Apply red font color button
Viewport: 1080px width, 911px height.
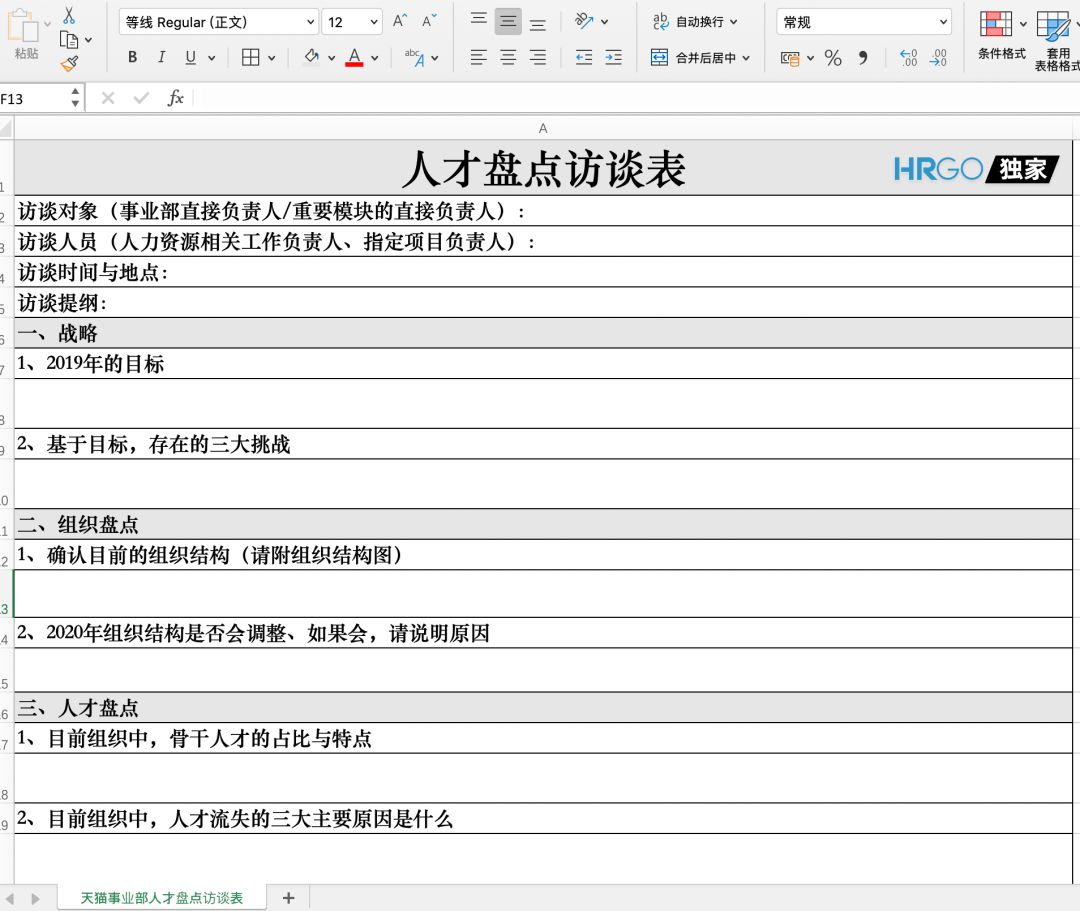354,57
